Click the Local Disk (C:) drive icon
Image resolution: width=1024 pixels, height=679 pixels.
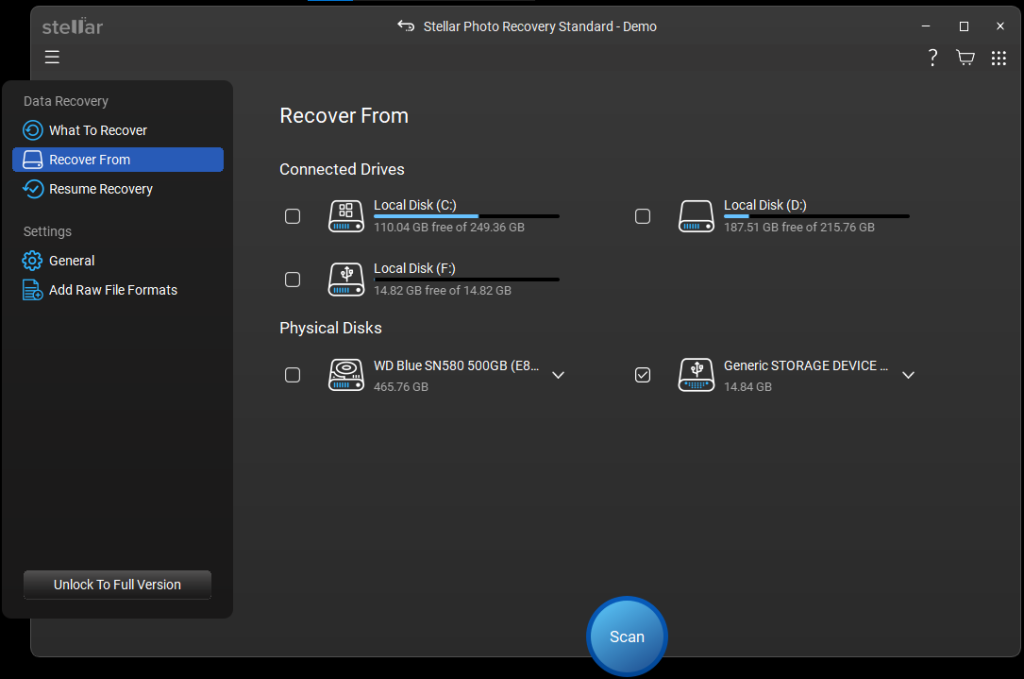click(x=346, y=216)
